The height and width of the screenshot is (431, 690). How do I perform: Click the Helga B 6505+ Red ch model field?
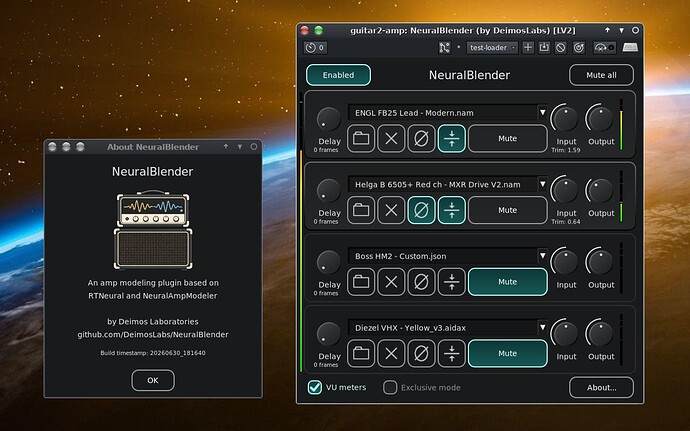(x=442, y=184)
